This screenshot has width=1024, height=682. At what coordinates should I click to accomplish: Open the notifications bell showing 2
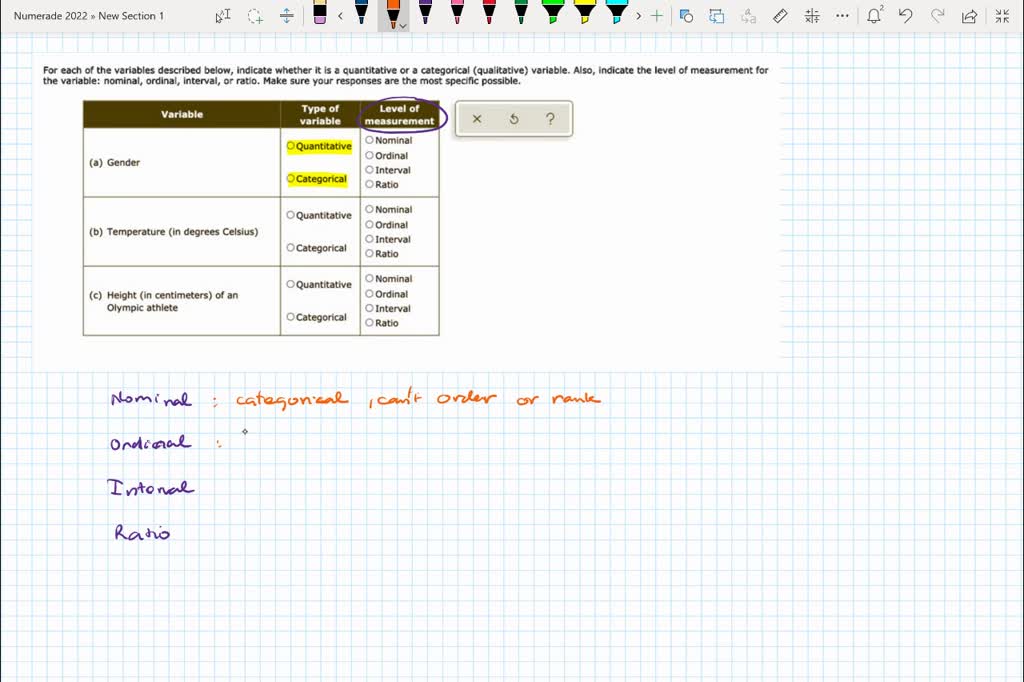click(873, 16)
